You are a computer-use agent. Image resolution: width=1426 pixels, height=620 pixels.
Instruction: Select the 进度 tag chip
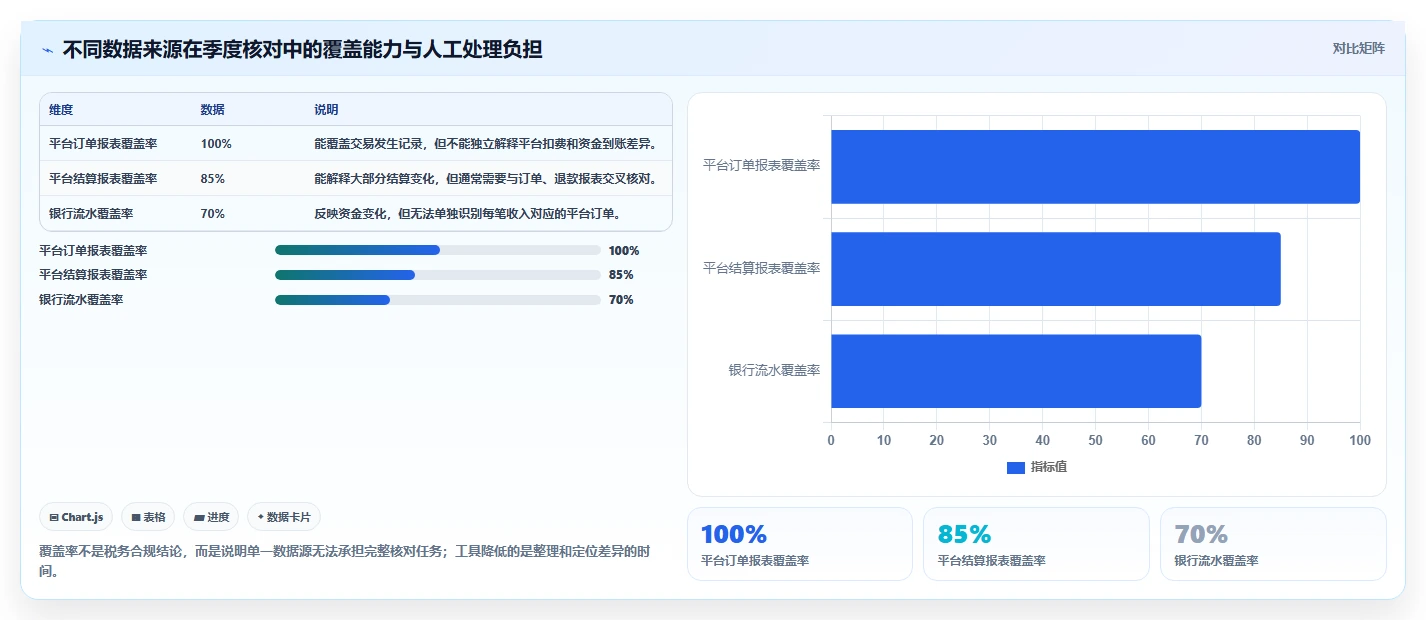tap(211, 517)
